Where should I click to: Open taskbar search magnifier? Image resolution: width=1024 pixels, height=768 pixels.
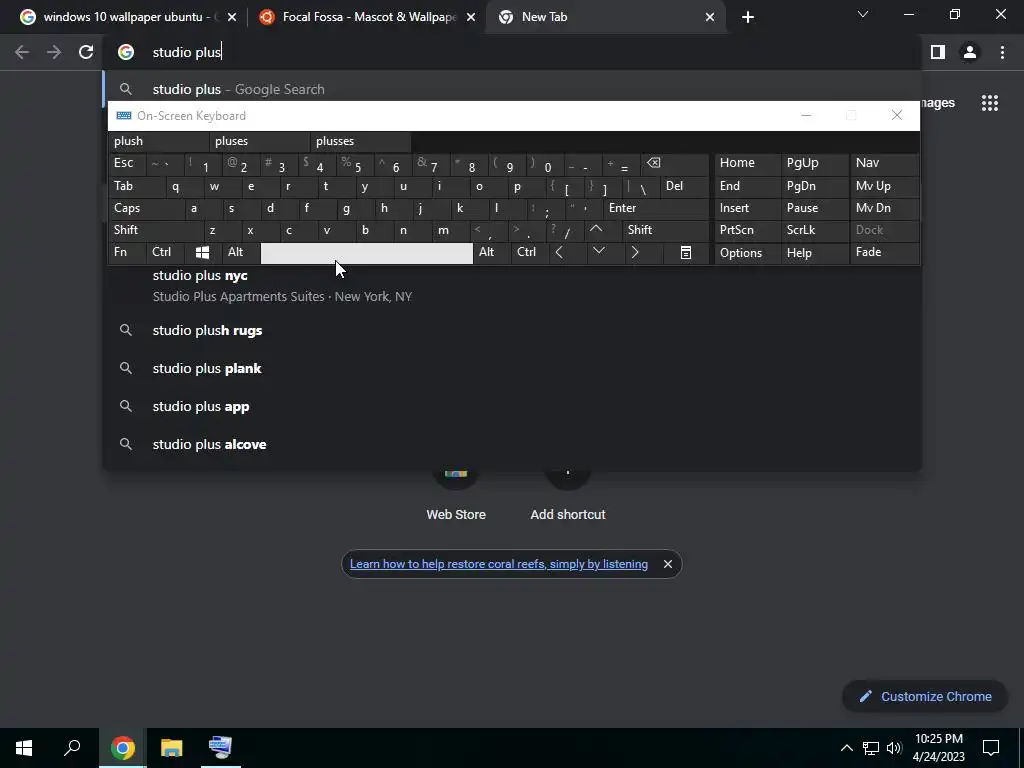[72, 748]
